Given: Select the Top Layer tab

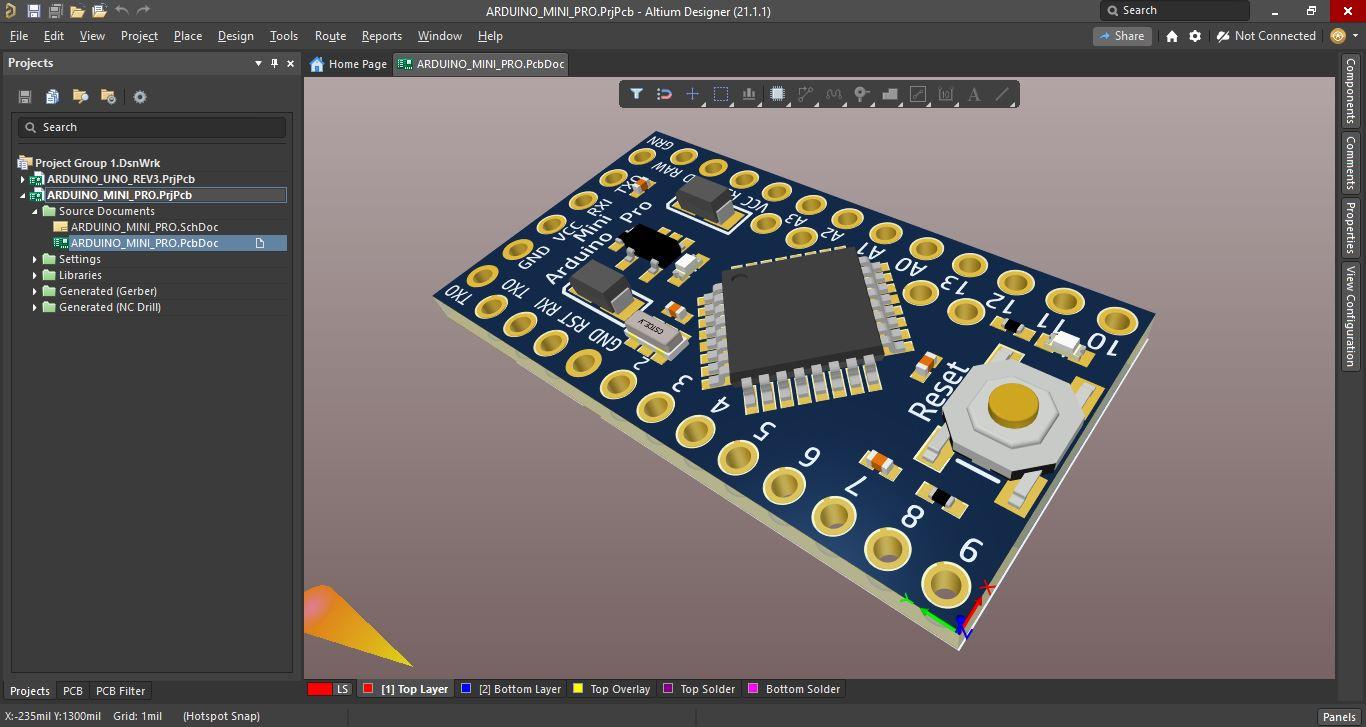Looking at the screenshot, I should (x=405, y=689).
